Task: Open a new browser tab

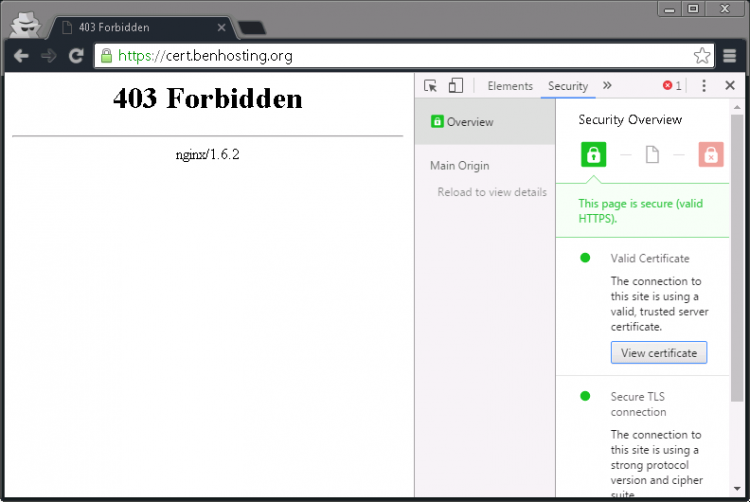Action: click(x=252, y=27)
